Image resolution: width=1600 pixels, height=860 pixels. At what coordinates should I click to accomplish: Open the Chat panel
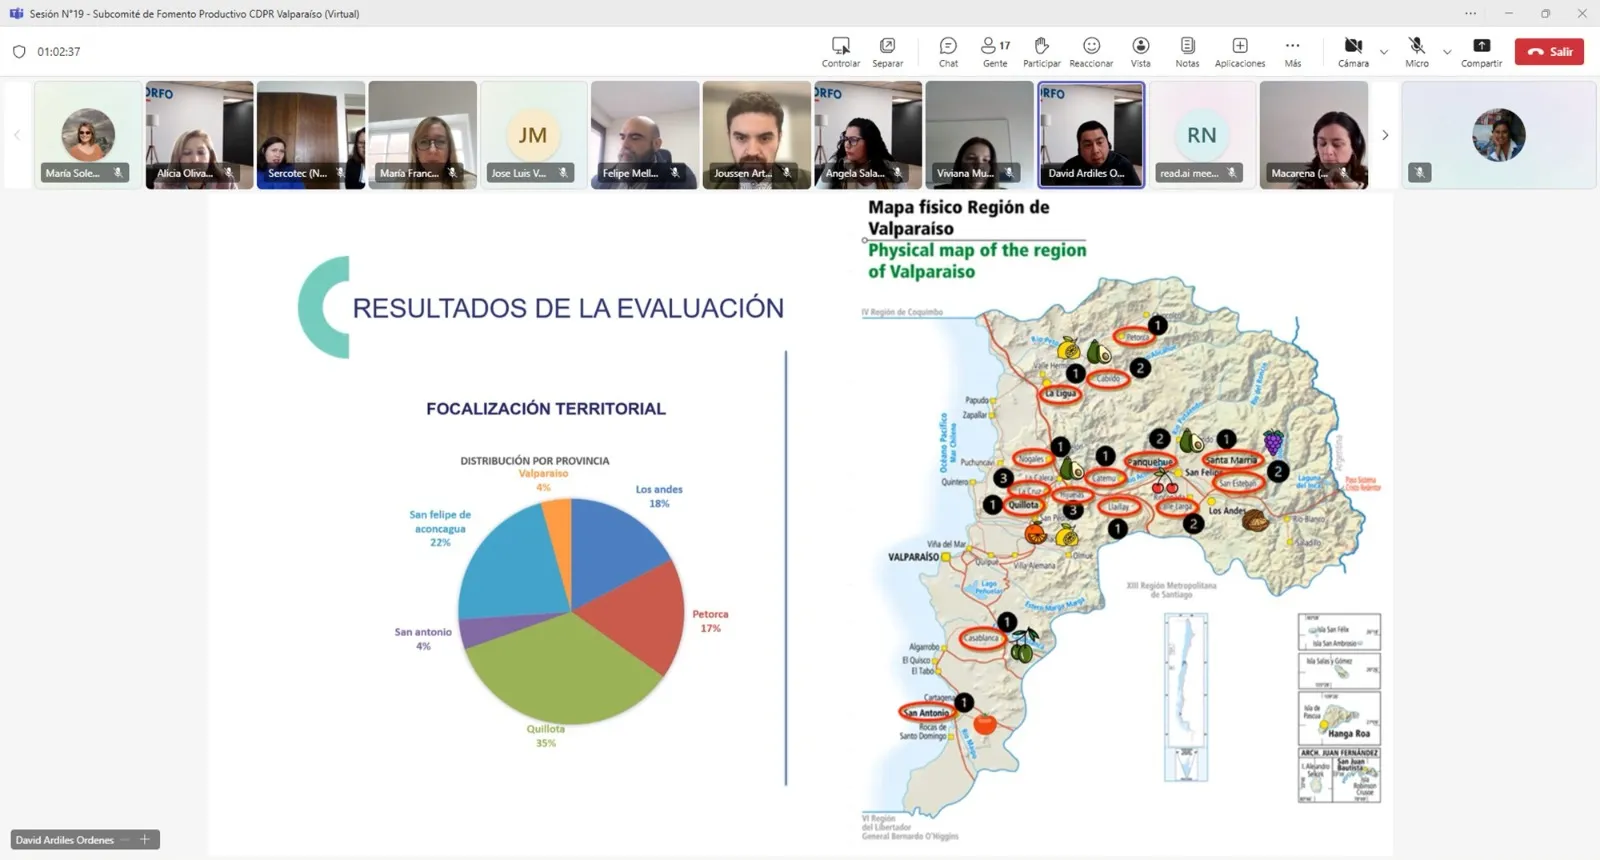pos(948,51)
